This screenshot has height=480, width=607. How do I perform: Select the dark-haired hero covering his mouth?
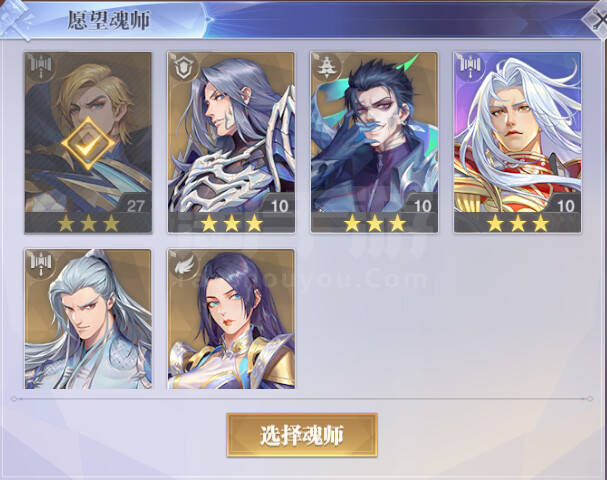tap(374, 142)
